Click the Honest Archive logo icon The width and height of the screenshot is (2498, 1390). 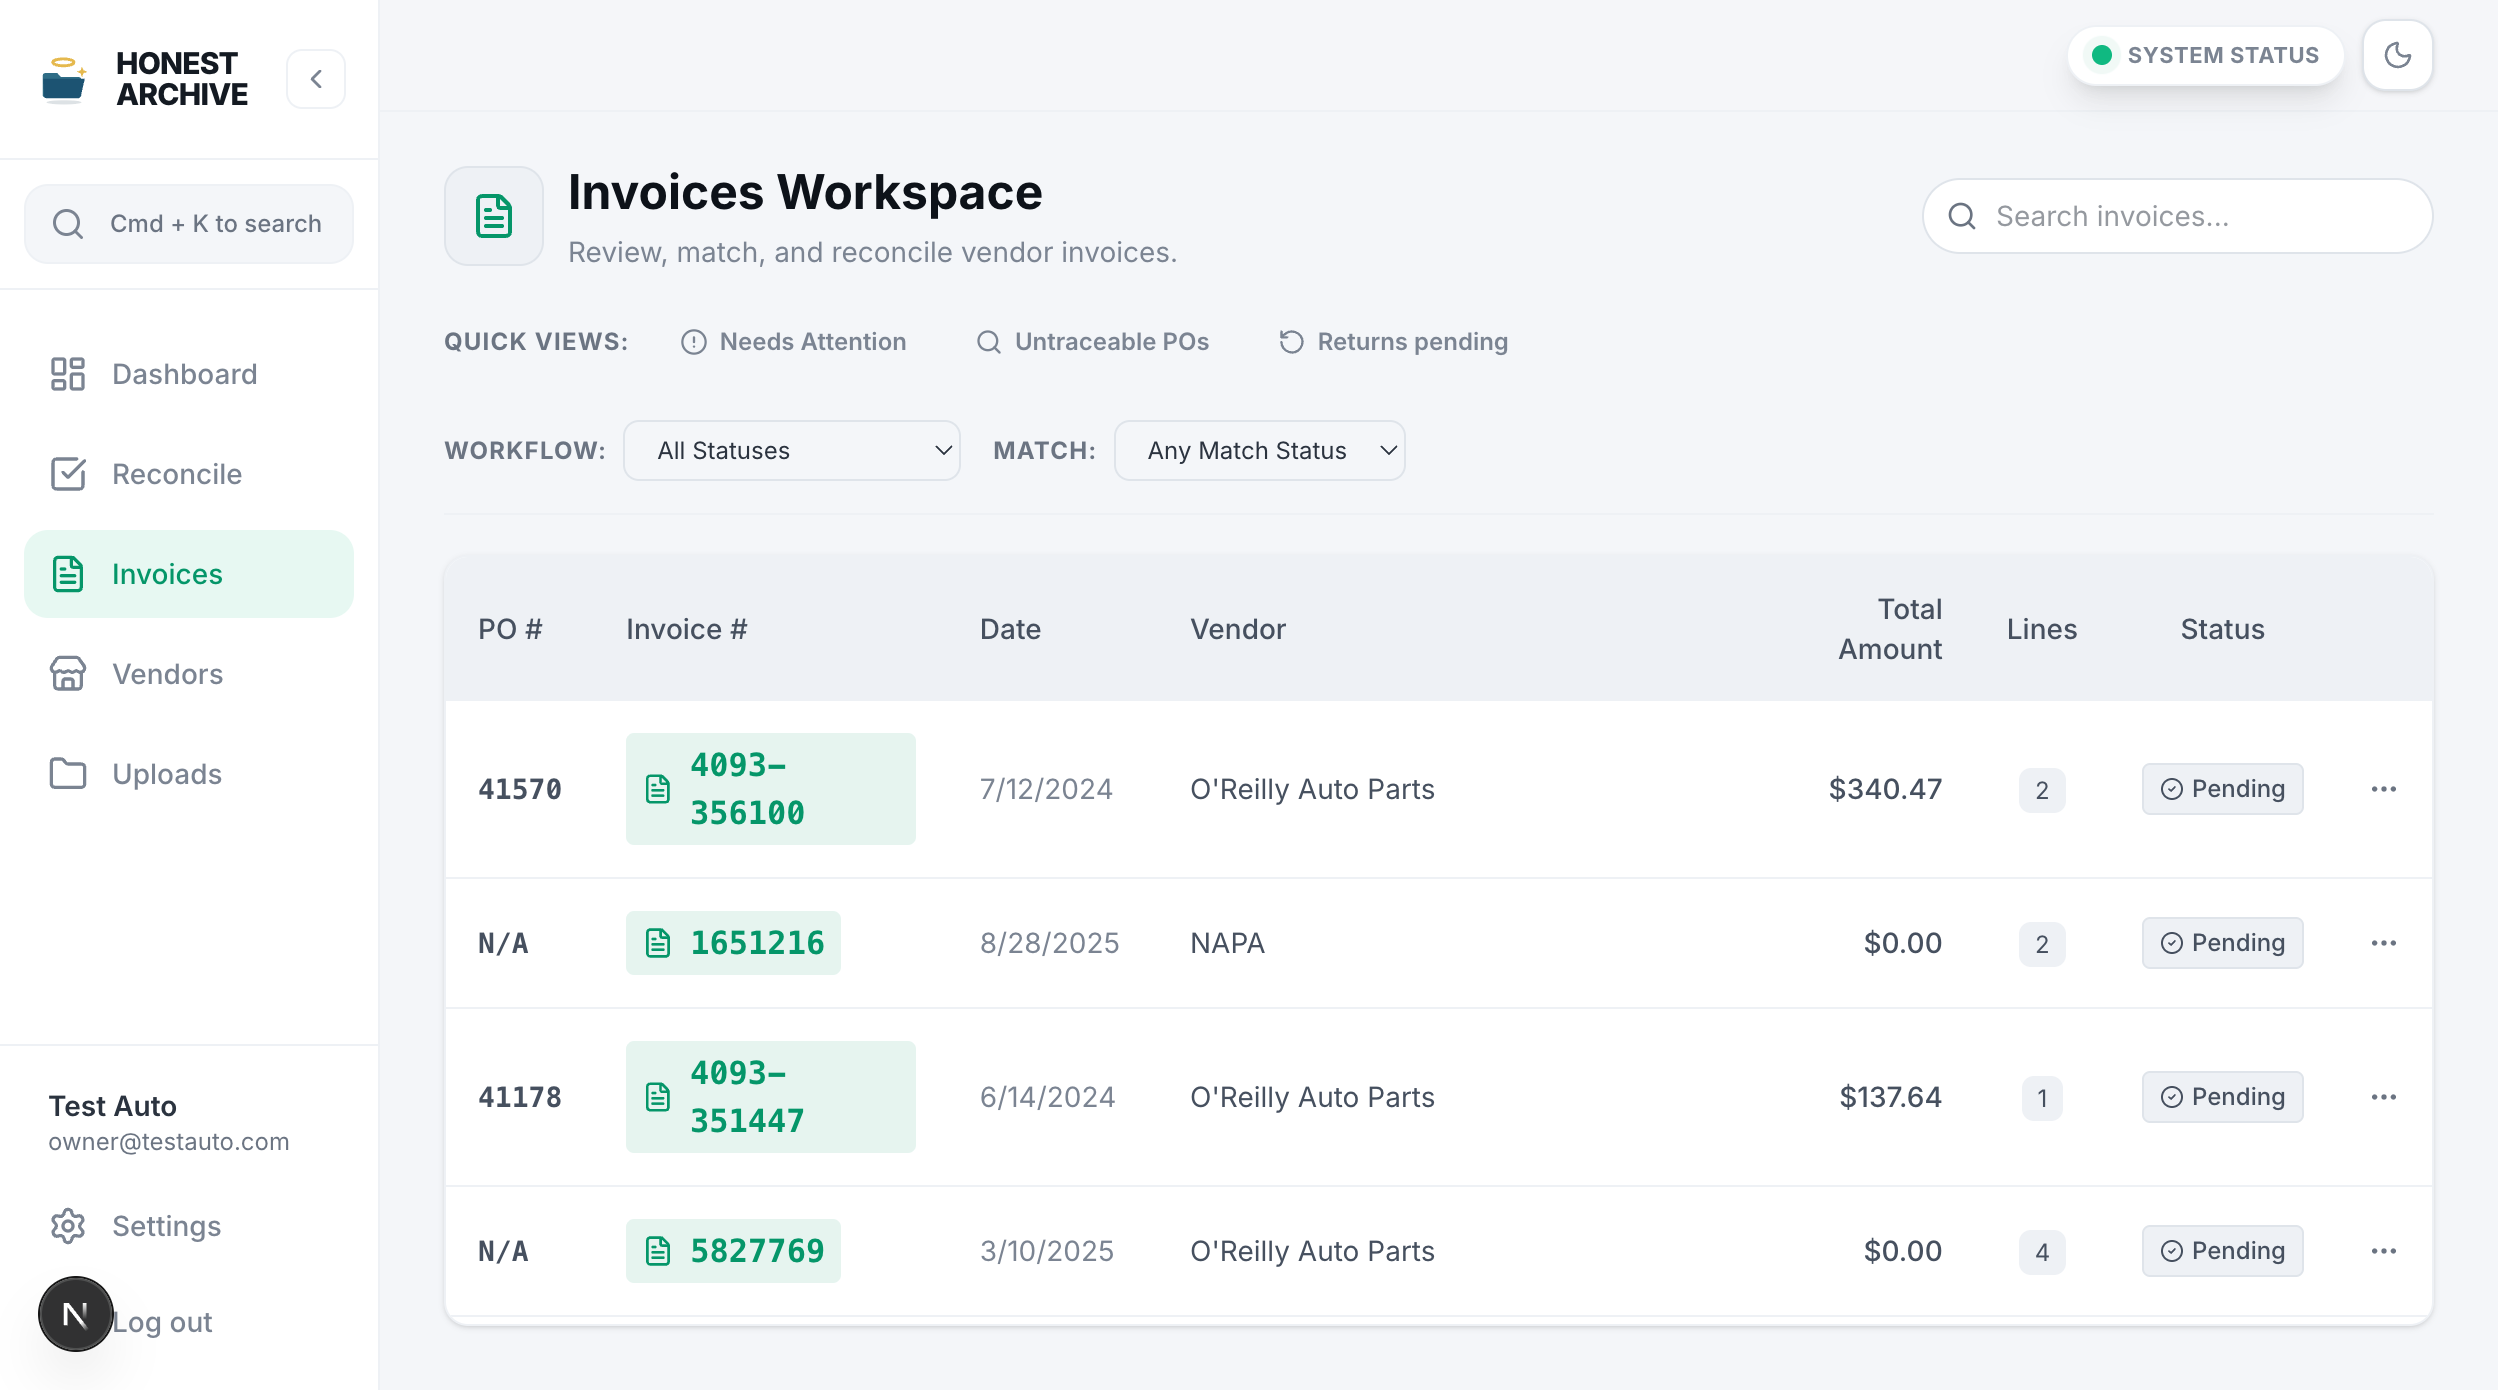[64, 79]
